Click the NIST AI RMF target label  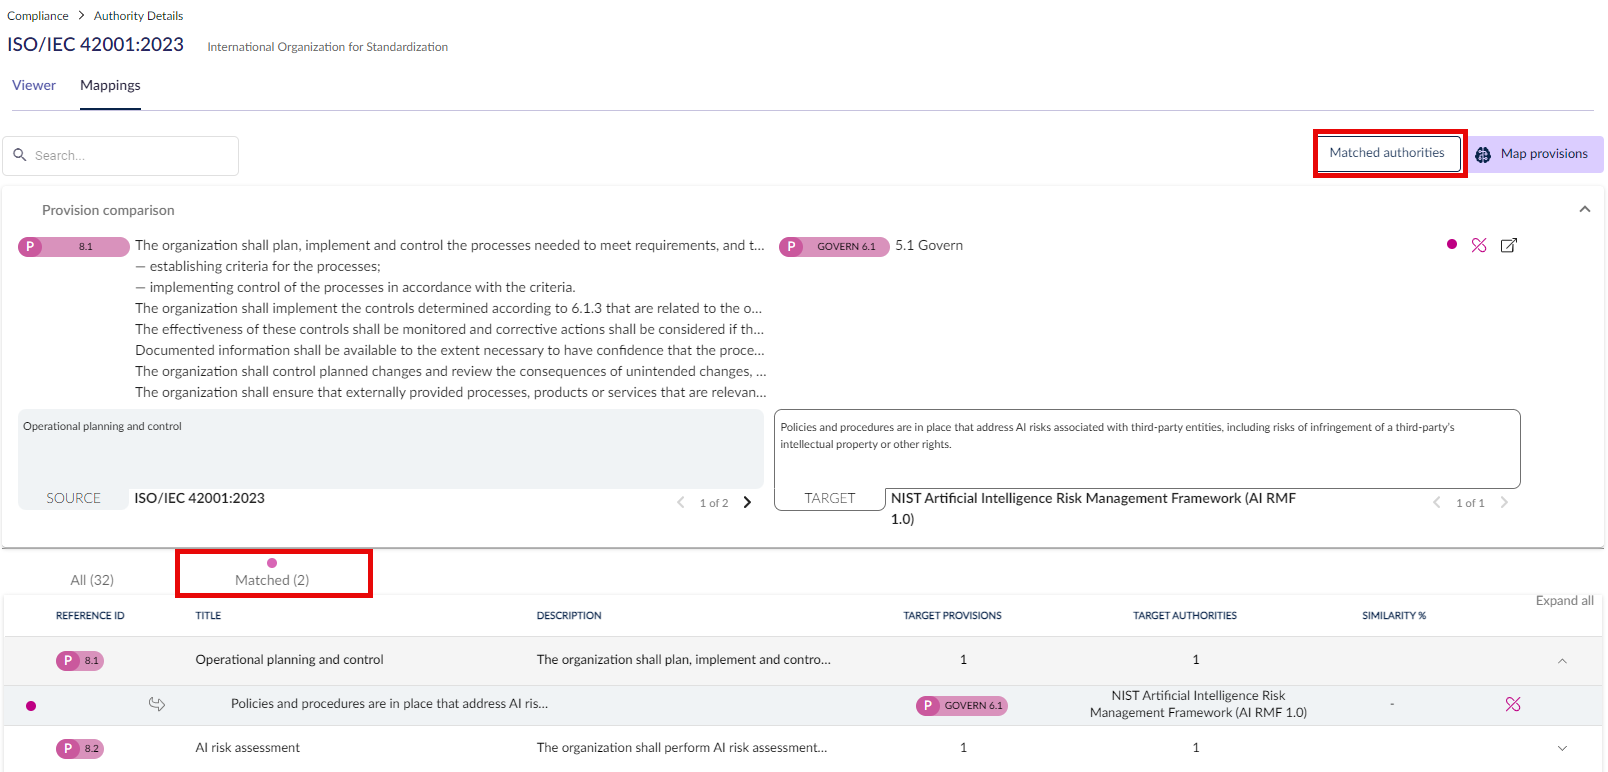click(1093, 508)
